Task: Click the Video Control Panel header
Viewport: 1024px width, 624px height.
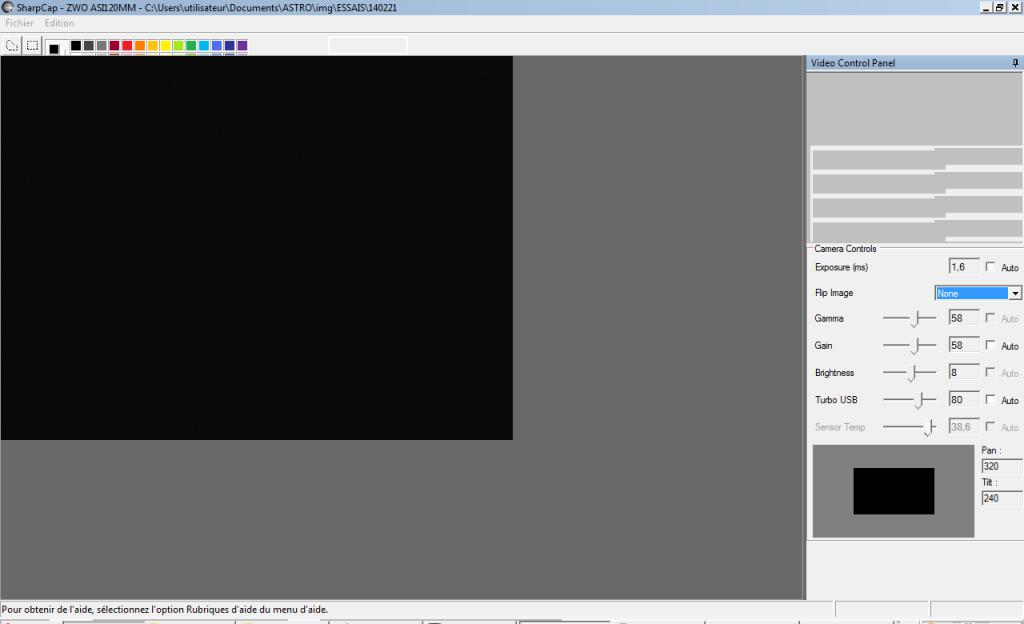Action: click(x=914, y=63)
